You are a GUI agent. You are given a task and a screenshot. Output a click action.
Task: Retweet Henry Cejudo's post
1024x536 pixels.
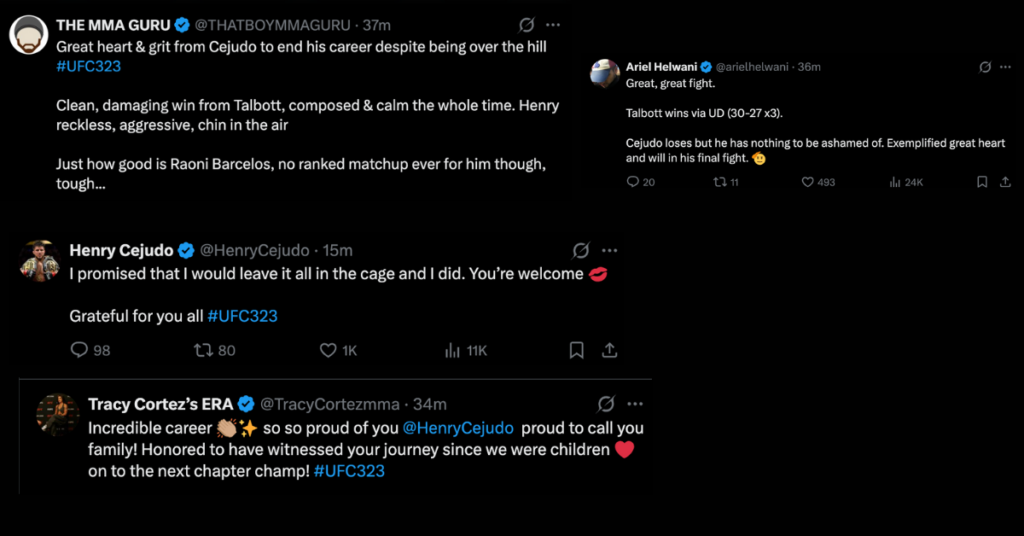[204, 350]
